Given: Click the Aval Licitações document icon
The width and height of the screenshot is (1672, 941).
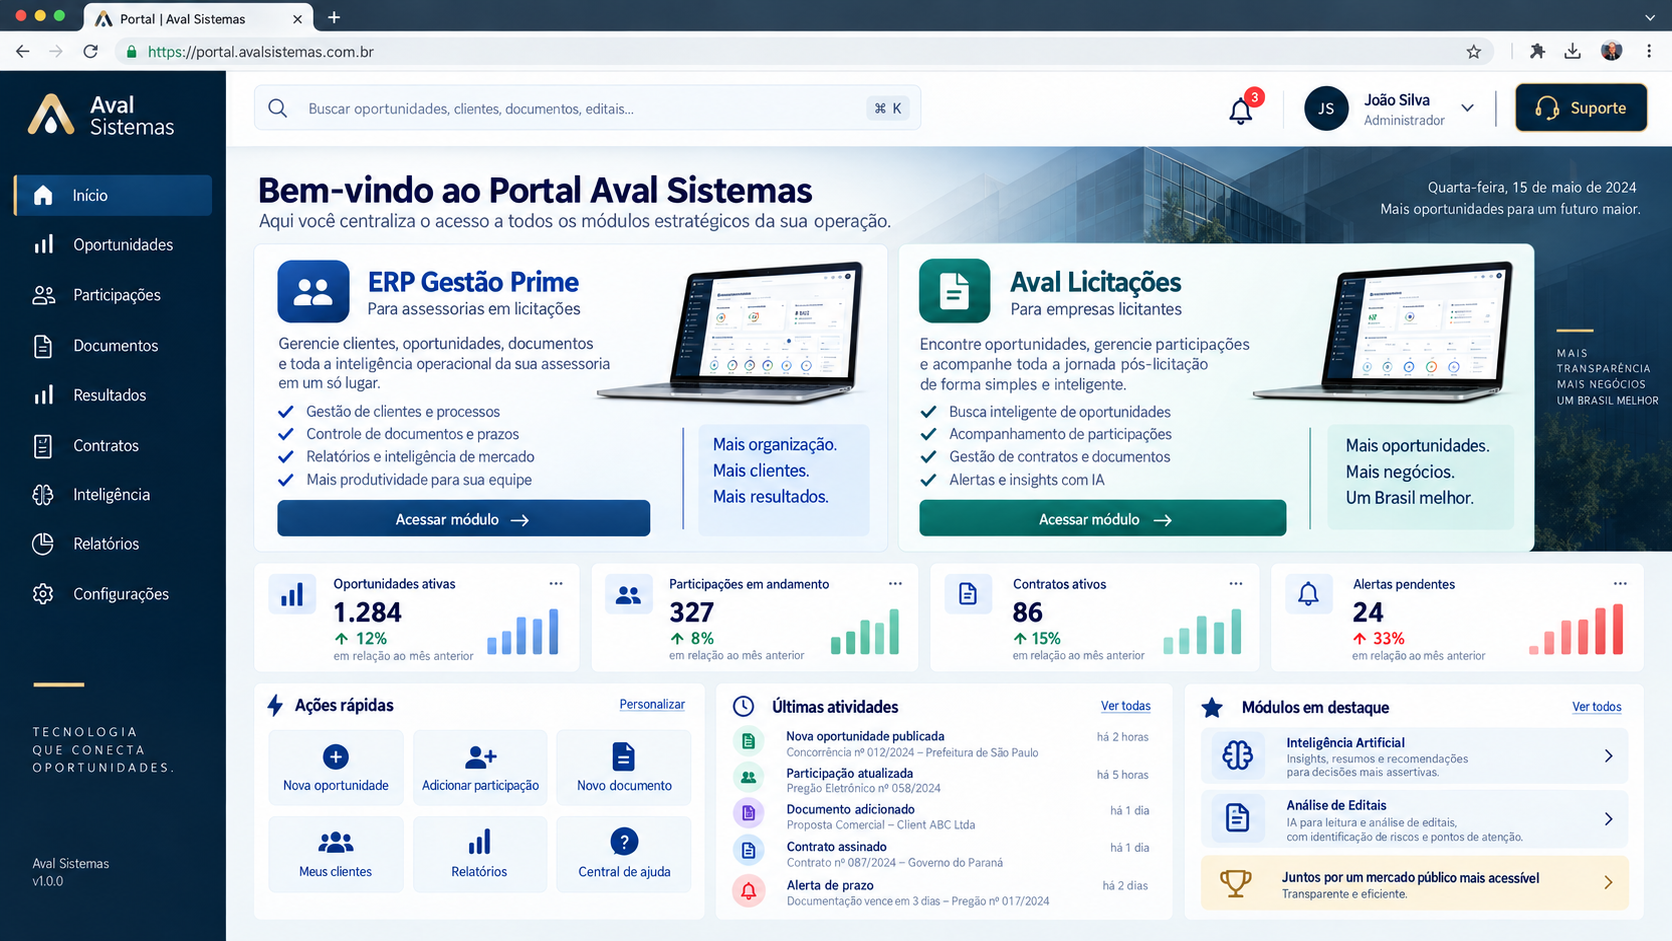Looking at the screenshot, I should [954, 291].
